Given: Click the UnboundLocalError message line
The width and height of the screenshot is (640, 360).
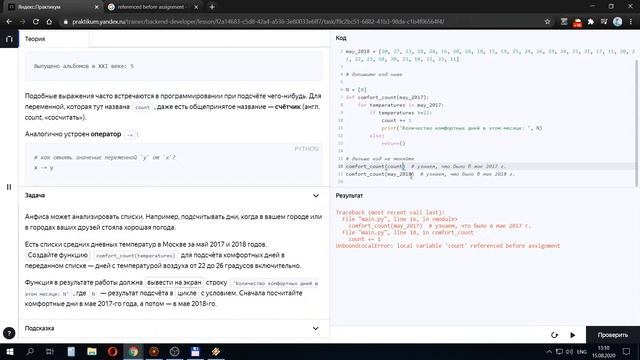Looking at the screenshot, I should 448,246.
